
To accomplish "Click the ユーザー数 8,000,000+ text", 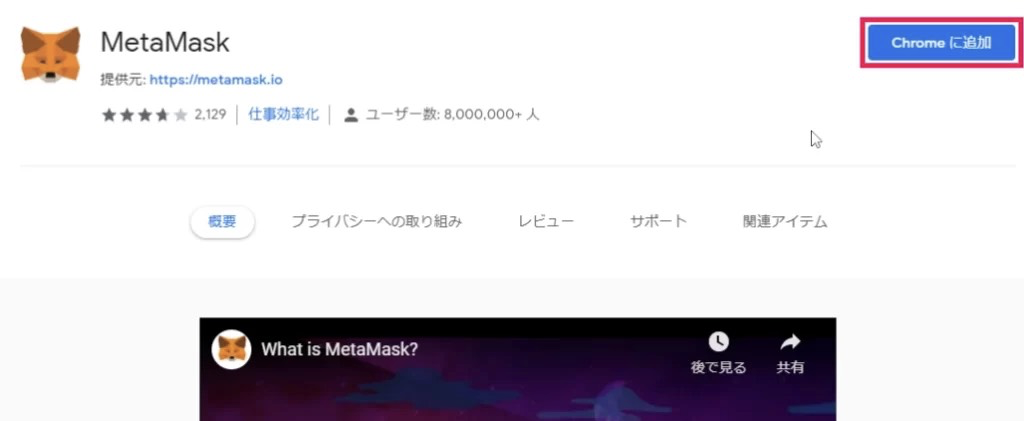I will pyautogui.click(x=452, y=115).
